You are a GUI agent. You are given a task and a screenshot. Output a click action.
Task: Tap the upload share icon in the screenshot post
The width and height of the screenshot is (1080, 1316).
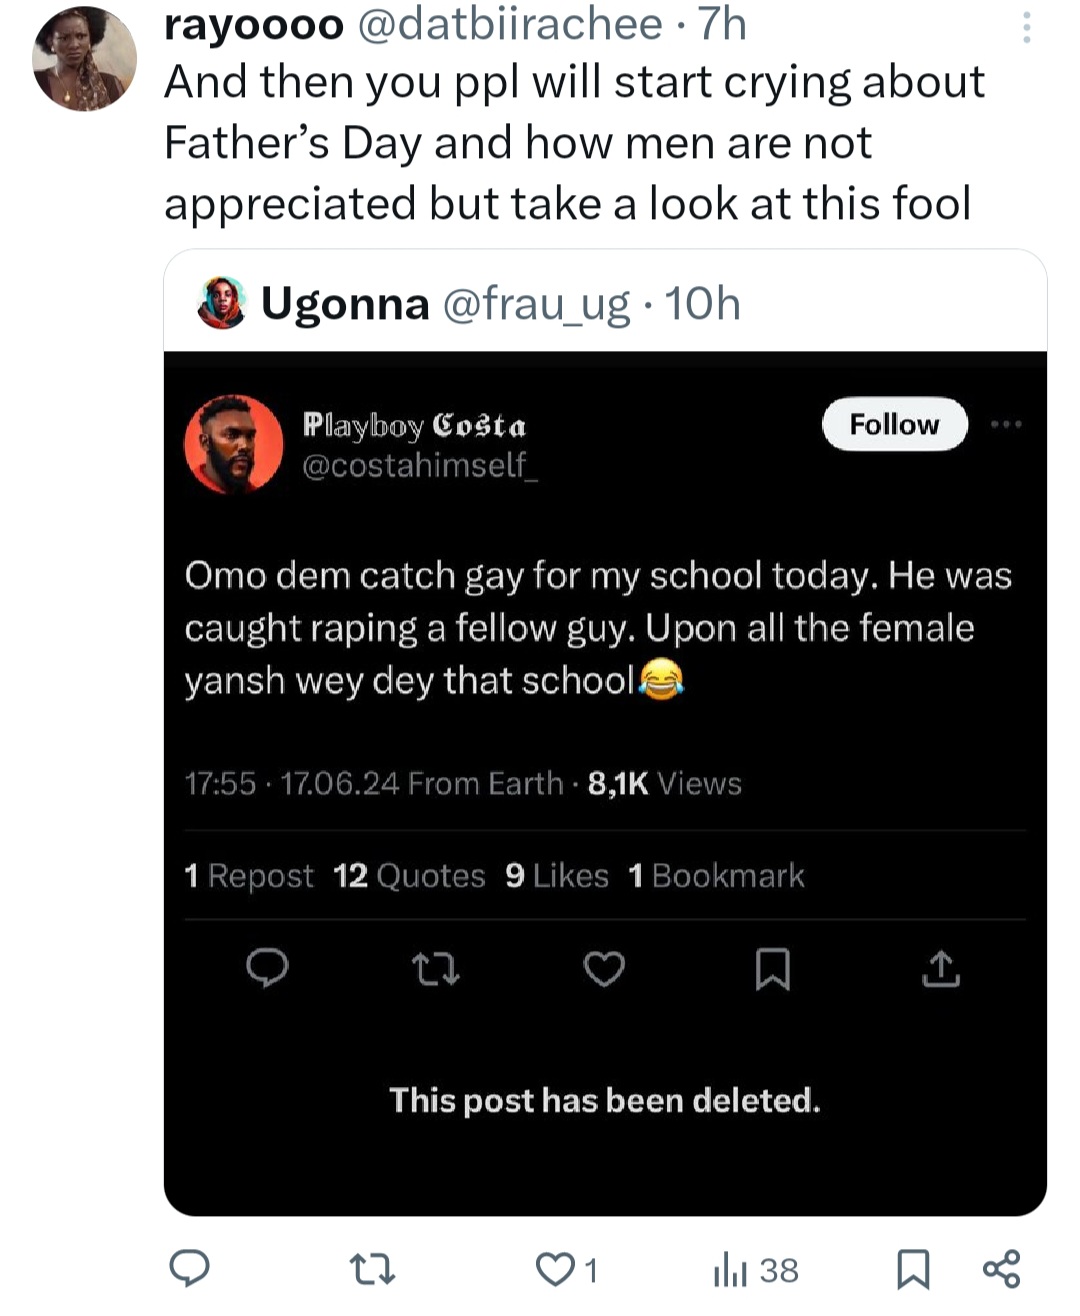point(940,968)
